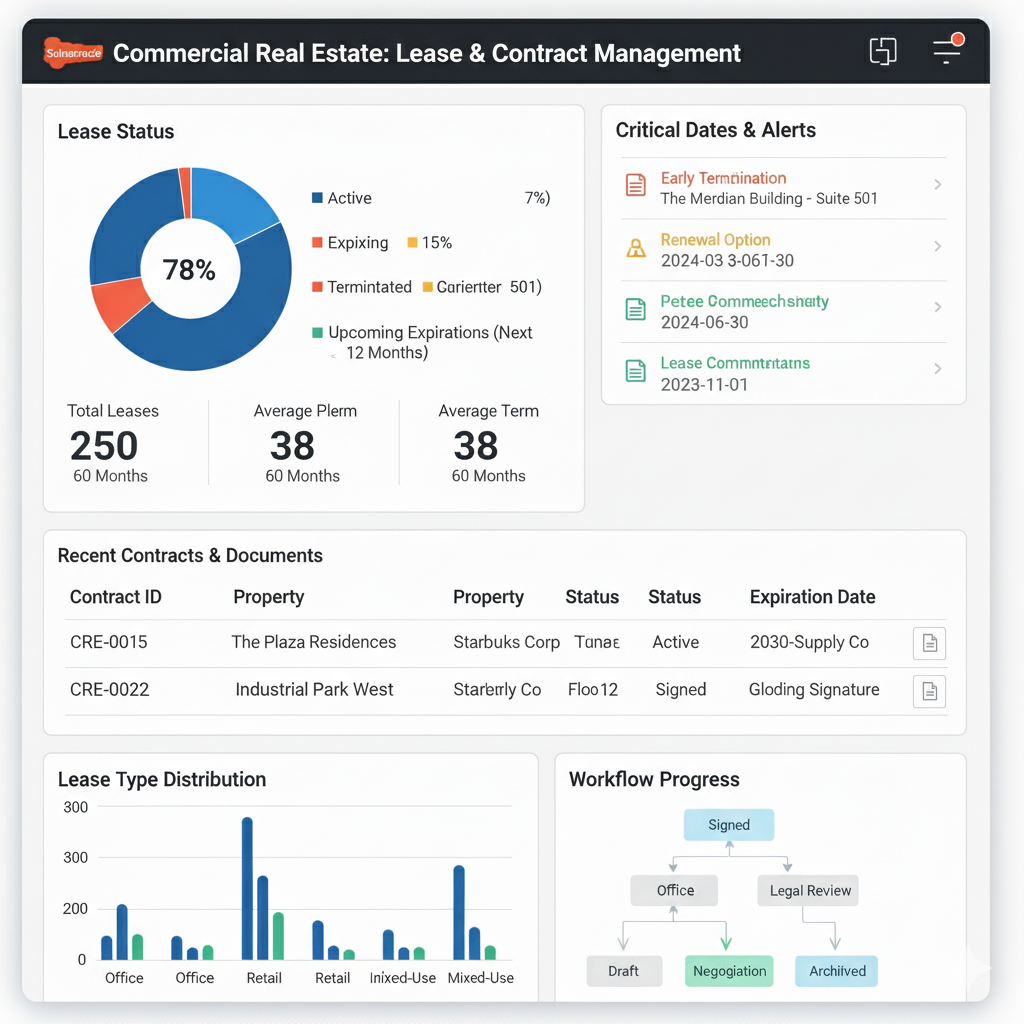1024x1024 pixels.
Task: Select the Signed workflow node
Action: tap(729, 825)
